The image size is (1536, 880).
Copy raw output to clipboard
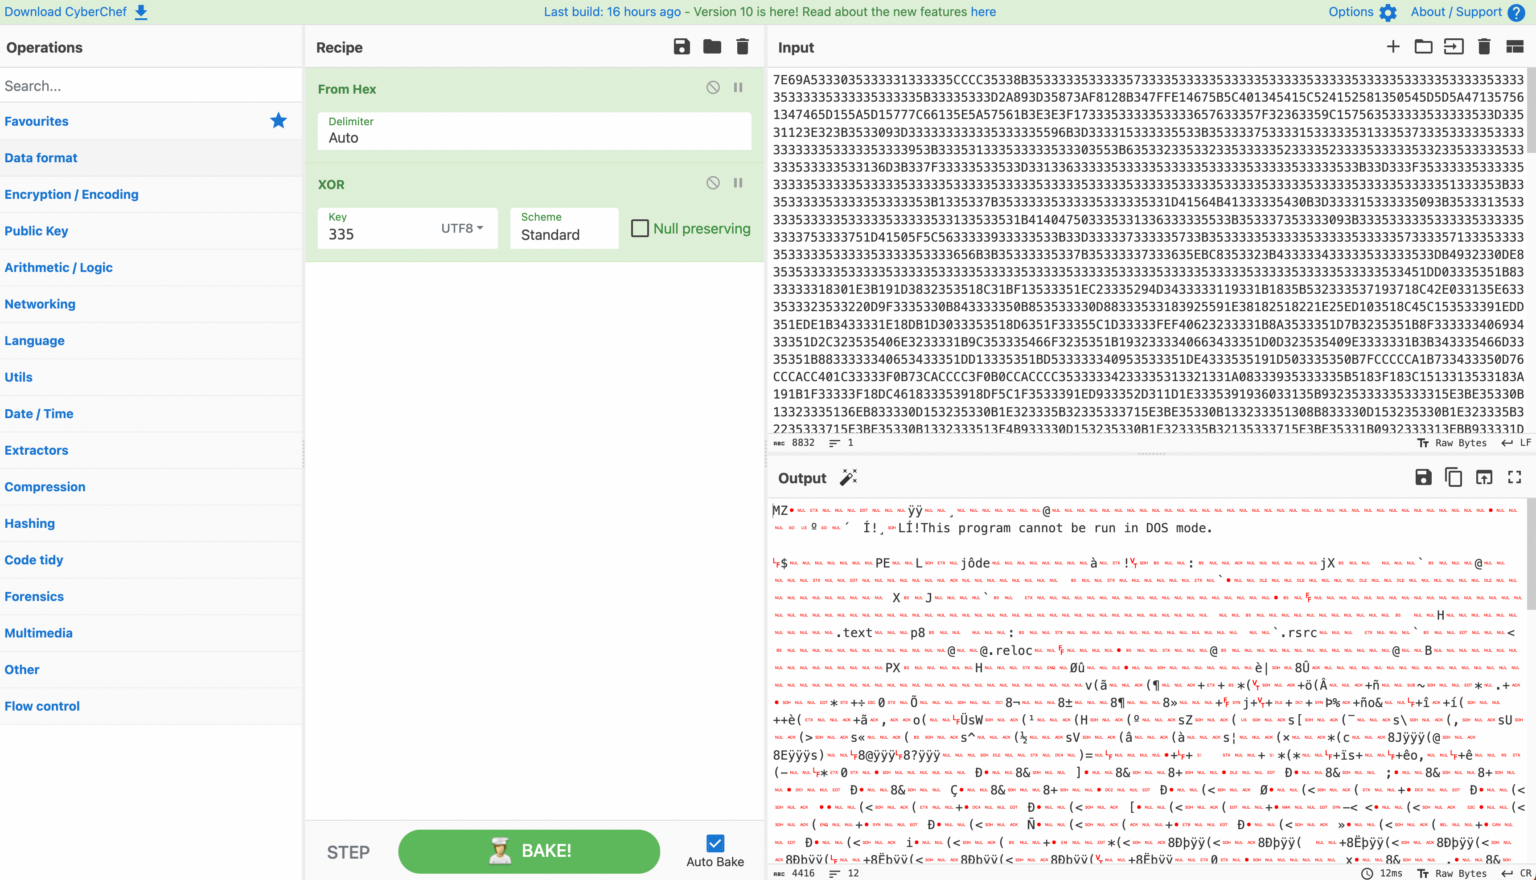coord(1453,478)
